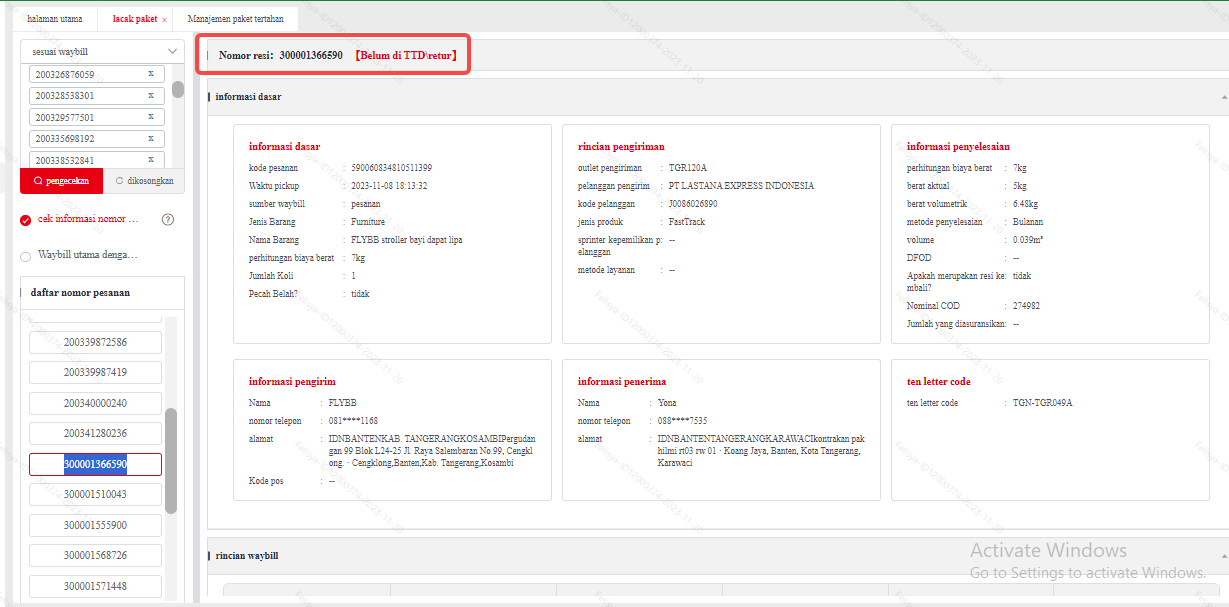The height and width of the screenshot is (607, 1229).
Task: Click Waktu pickup value 2023-11-08 18:13:32
Action: (x=390, y=186)
